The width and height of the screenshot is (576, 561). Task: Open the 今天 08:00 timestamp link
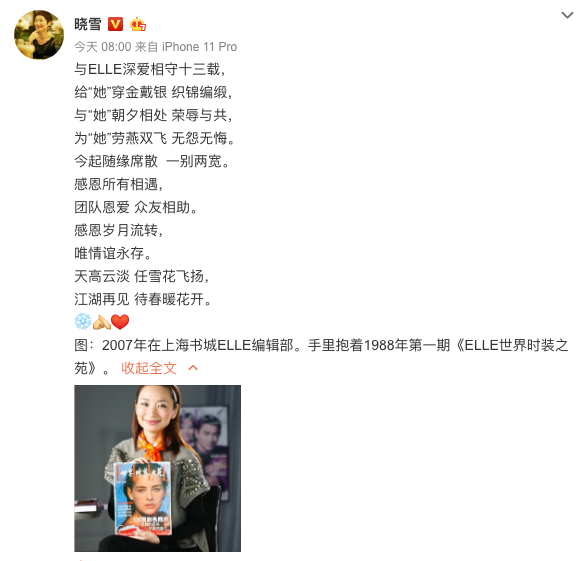click(103, 47)
